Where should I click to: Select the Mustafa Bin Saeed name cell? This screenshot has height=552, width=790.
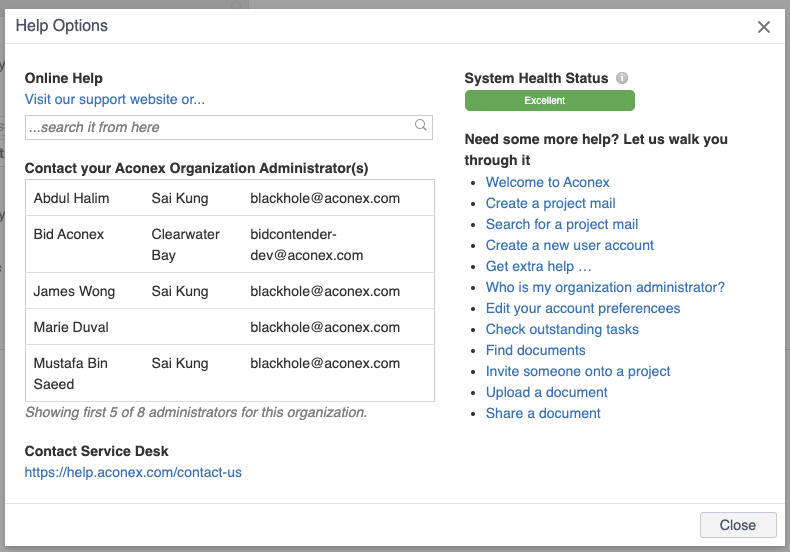(71, 374)
